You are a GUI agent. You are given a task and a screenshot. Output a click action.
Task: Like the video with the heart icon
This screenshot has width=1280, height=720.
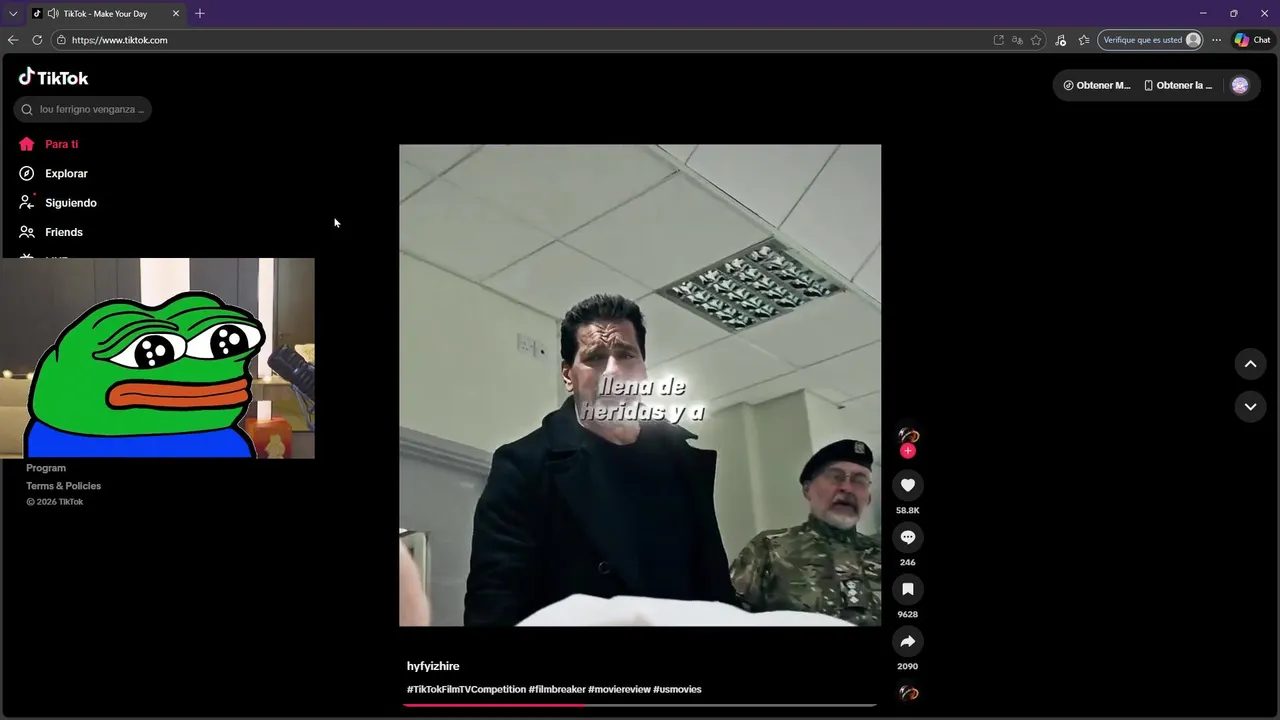click(908, 485)
